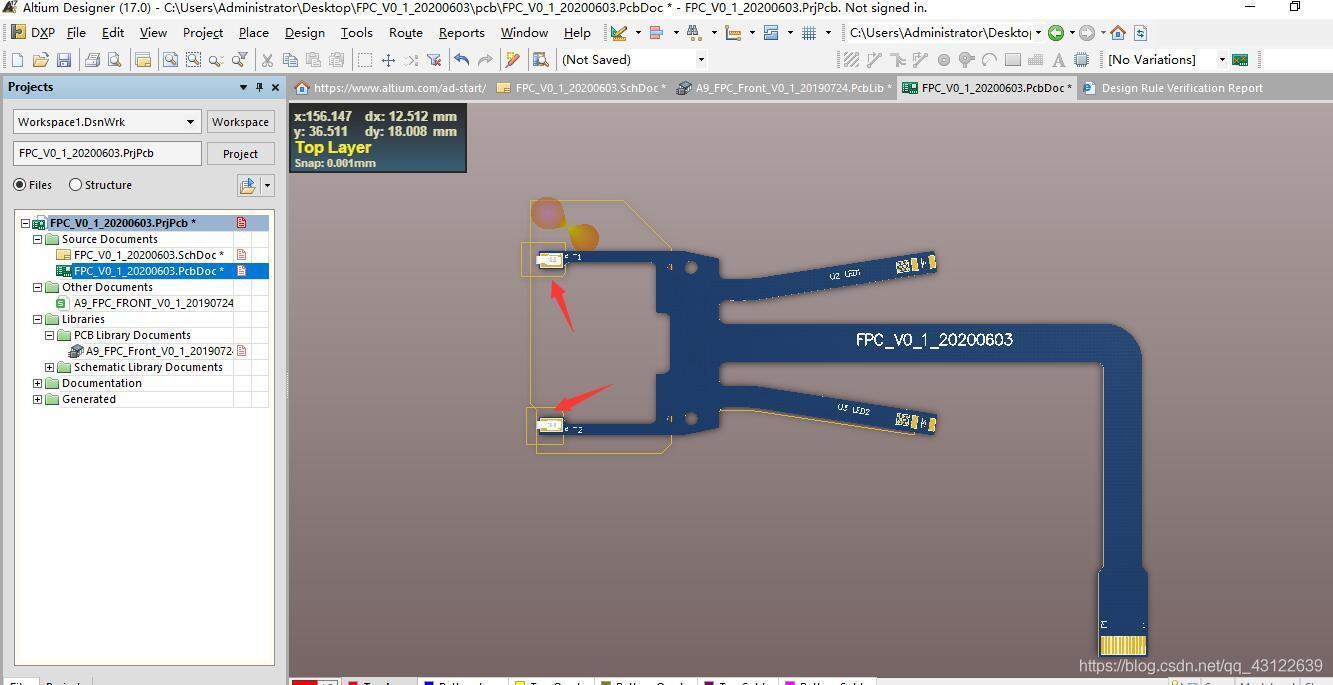This screenshot has height=685, width=1333.
Task: Select the FPC_V0_1_20200603.PrjPcb project root
Action: point(122,223)
